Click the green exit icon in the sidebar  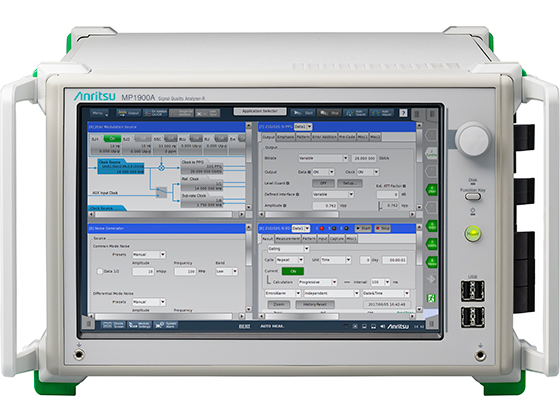[x=431, y=298]
